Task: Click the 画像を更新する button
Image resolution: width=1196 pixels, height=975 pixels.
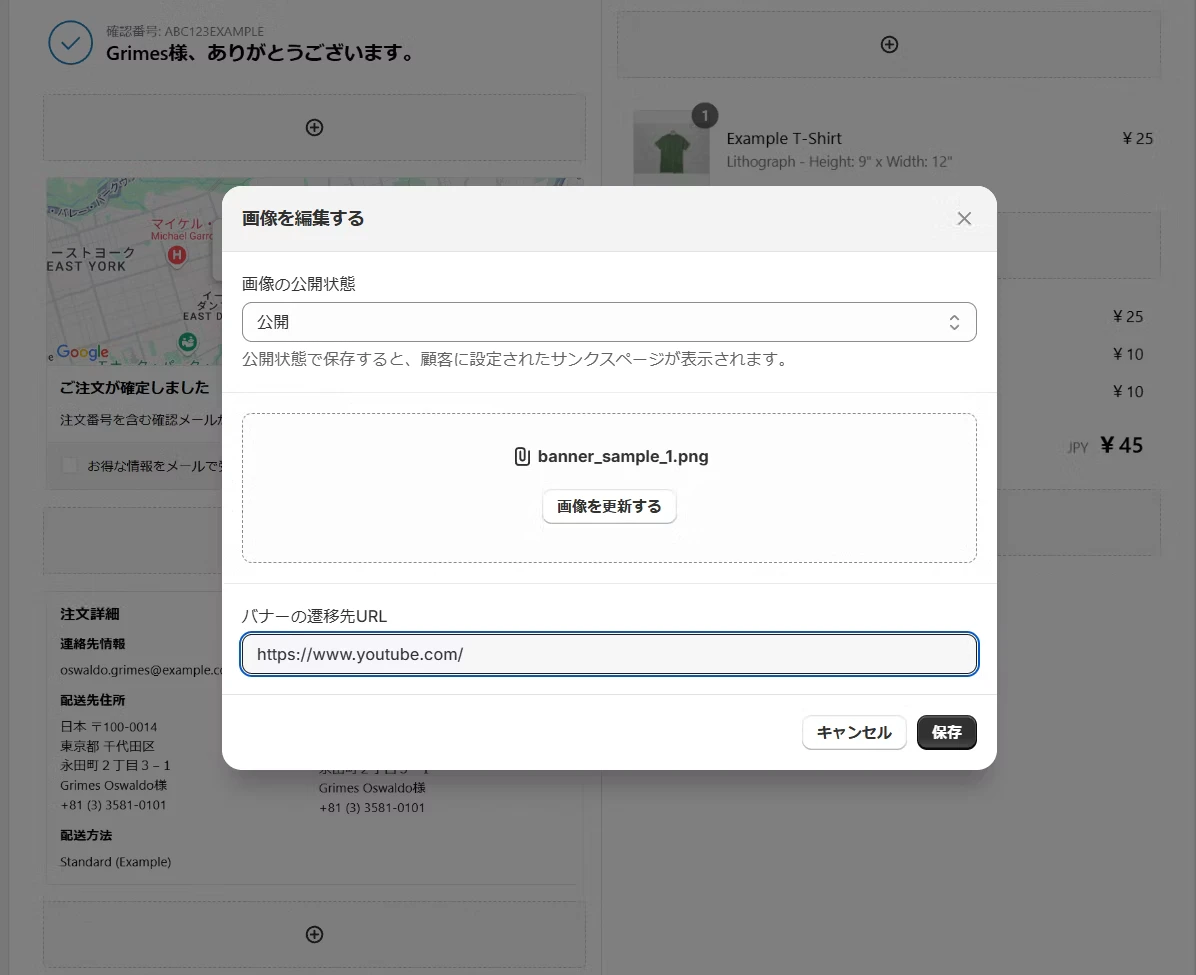Action: click(x=609, y=507)
